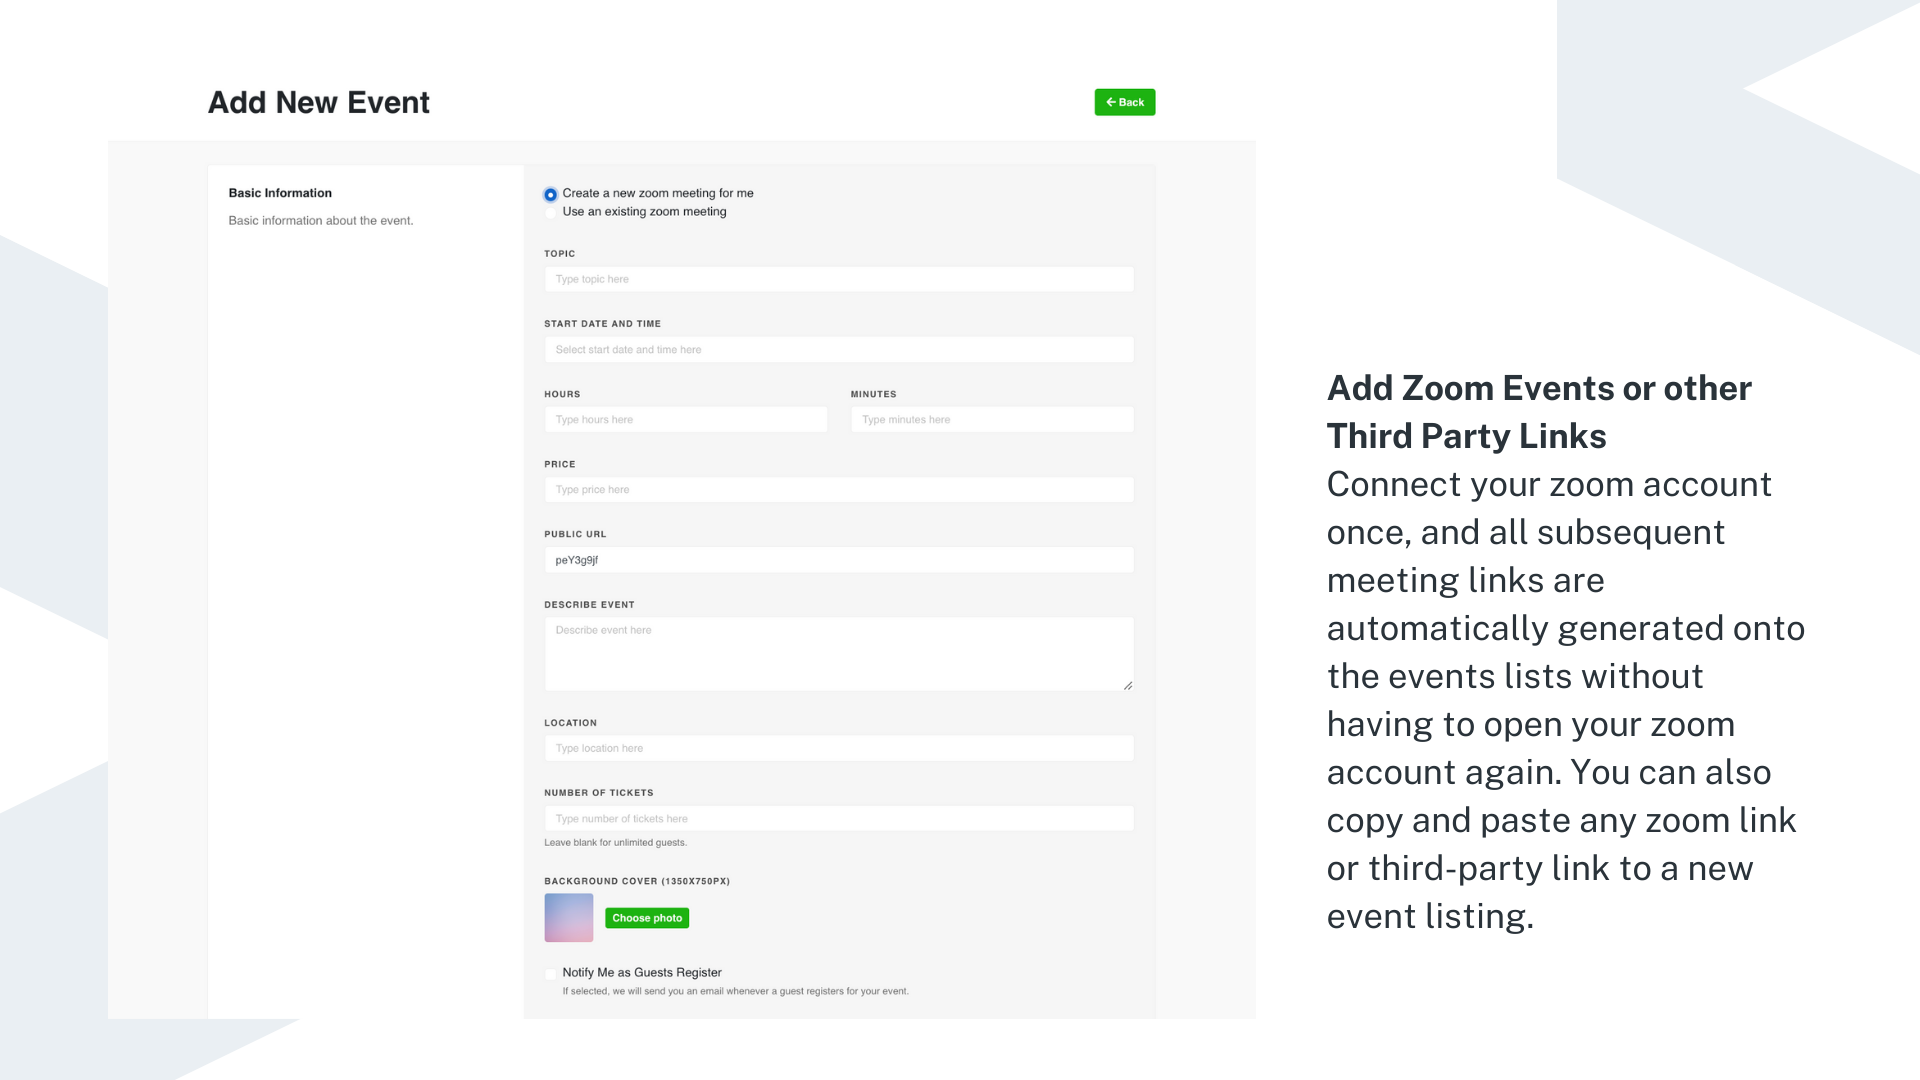Select "Create a new zoom meeting for me"
Screen dimensions: 1920x1080
click(x=551, y=193)
